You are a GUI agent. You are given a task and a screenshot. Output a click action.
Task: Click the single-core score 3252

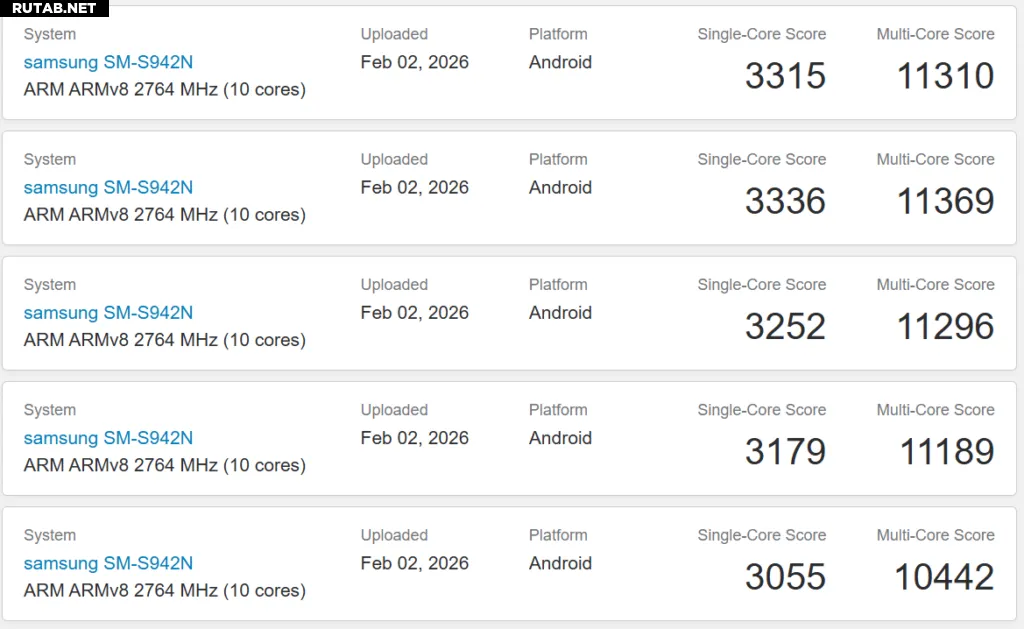(x=785, y=327)
